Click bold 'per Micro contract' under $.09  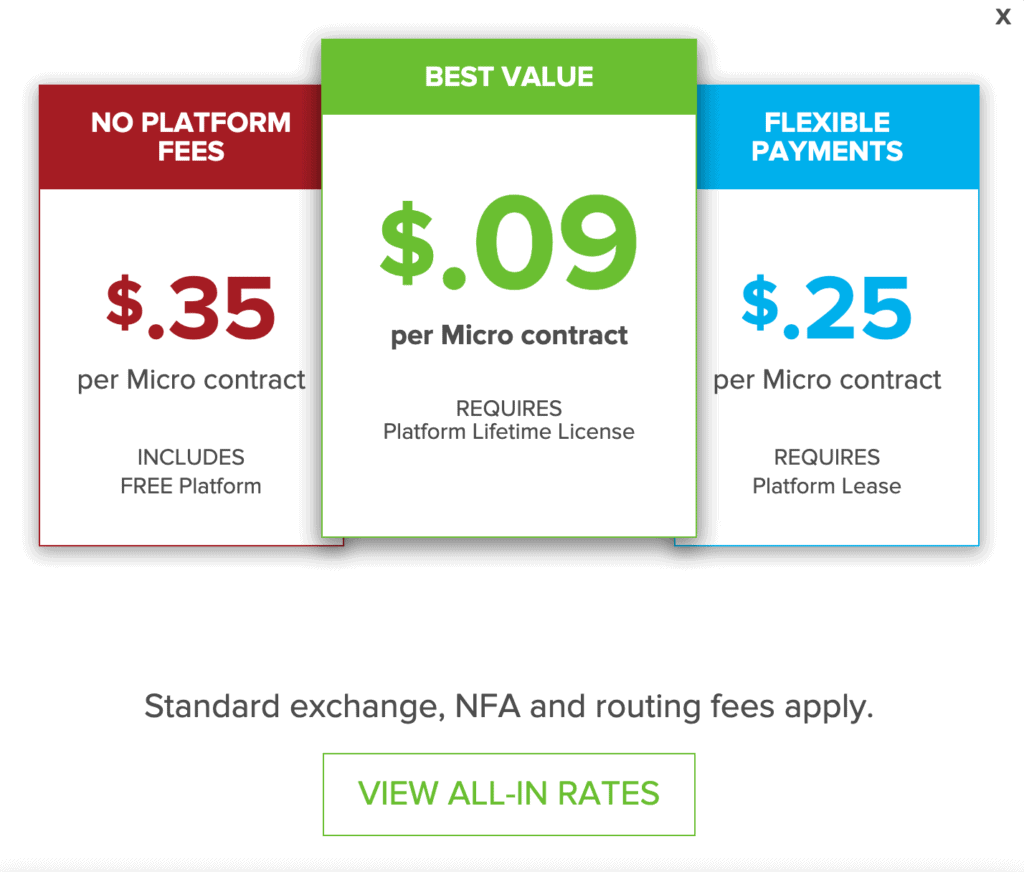coord(509,336)
